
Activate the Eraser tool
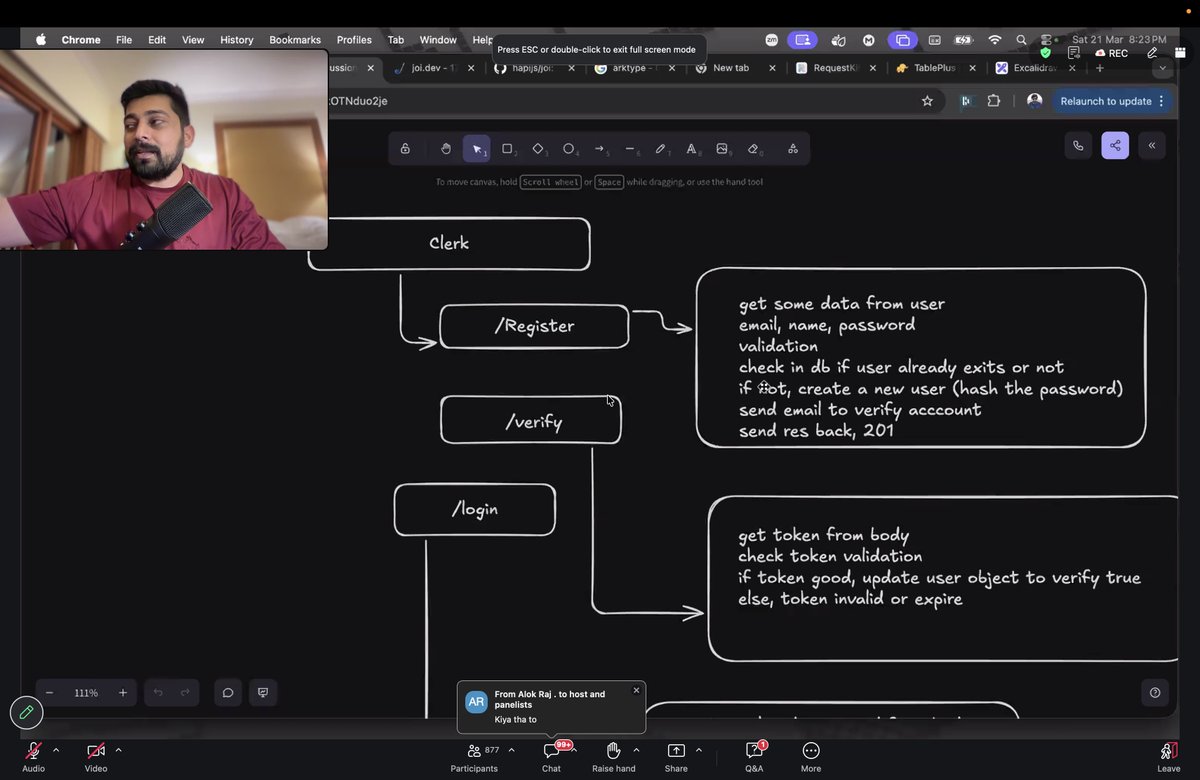click(753, 148)
